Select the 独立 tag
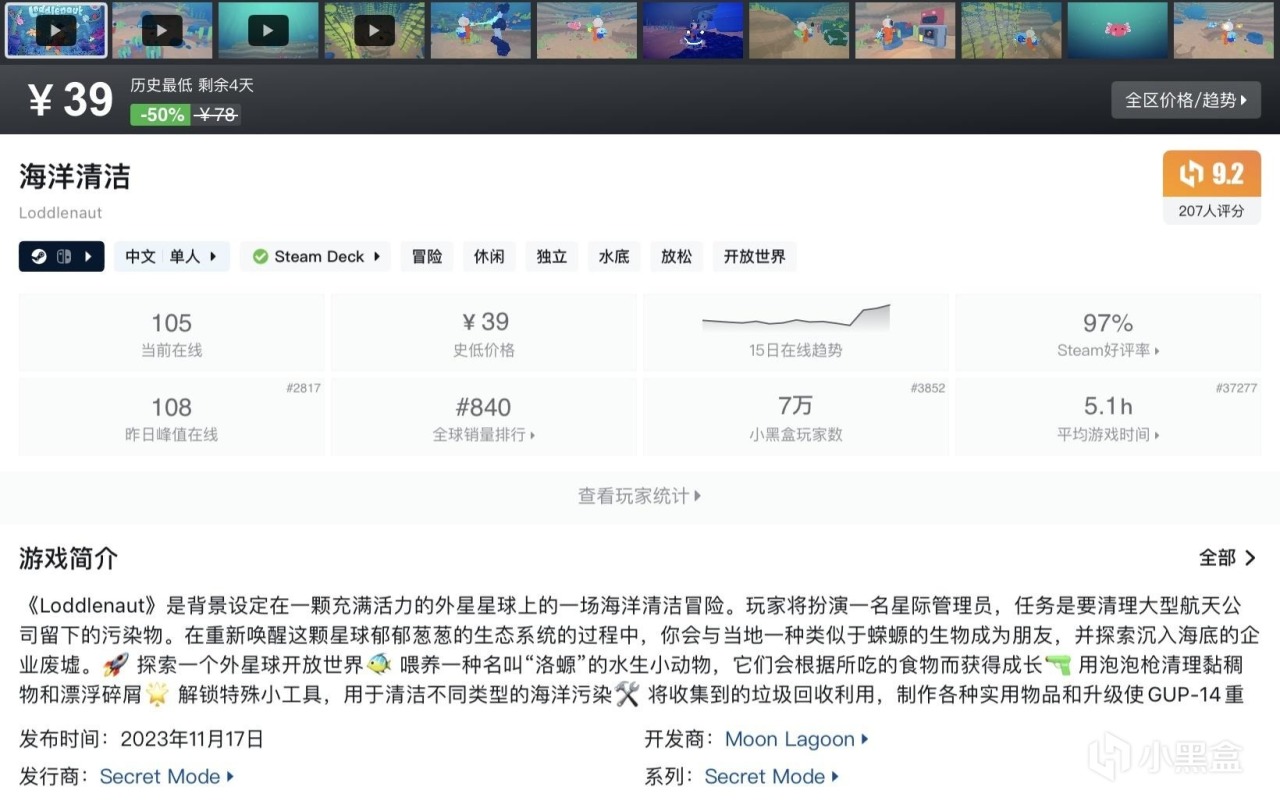Image resolution: width=1280 pixels, height=801 pixels. (551, 257)
